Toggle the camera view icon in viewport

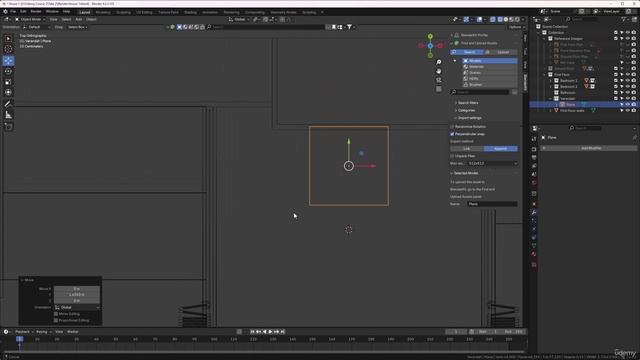click(439, 80)
